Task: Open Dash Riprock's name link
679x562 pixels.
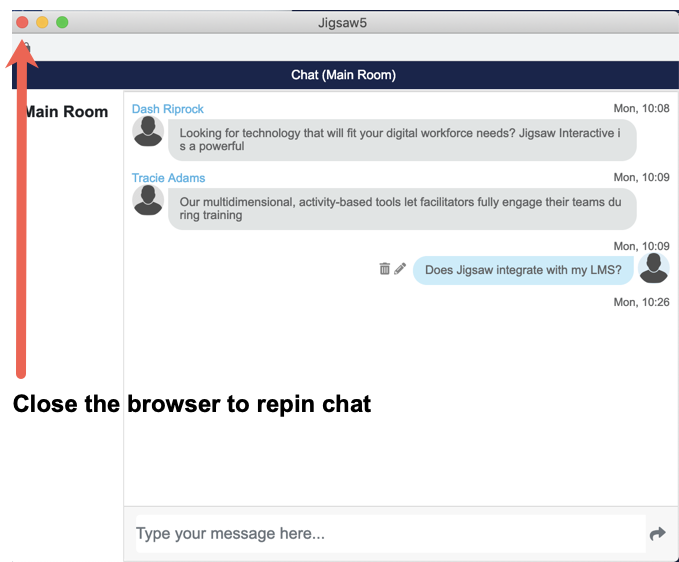Action: (167, 109)
